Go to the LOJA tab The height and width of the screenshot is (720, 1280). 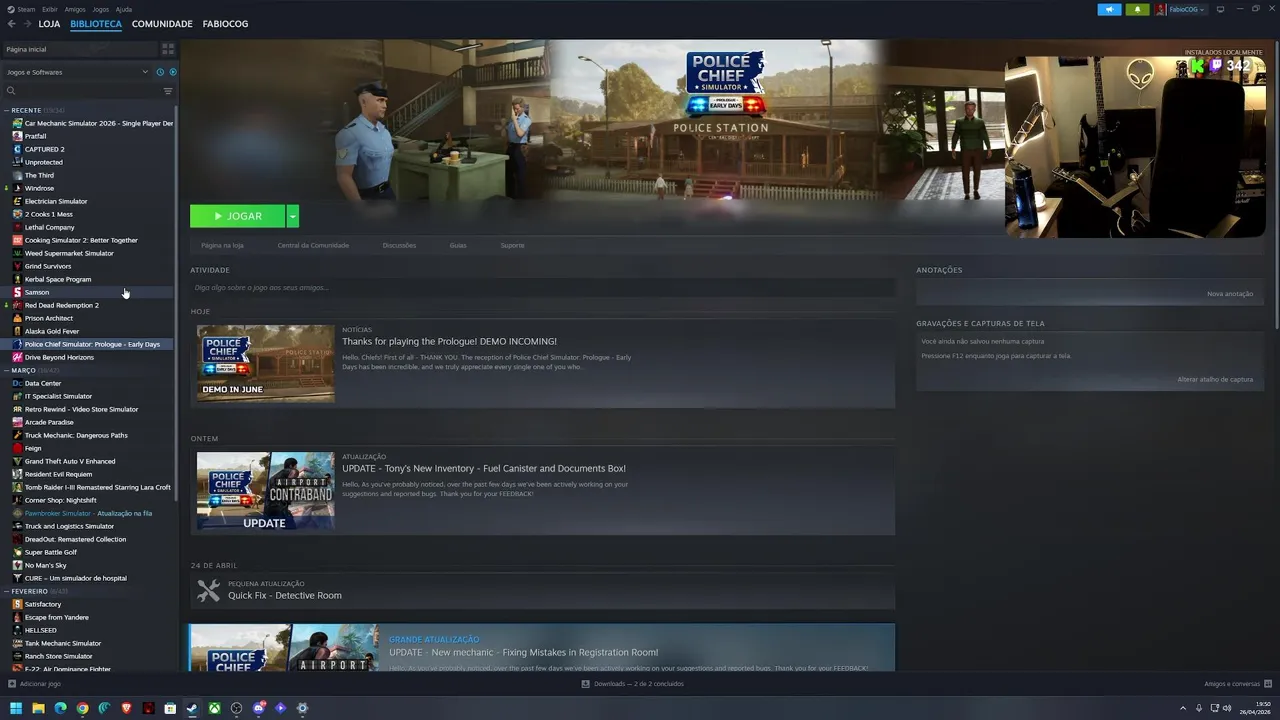49,24
